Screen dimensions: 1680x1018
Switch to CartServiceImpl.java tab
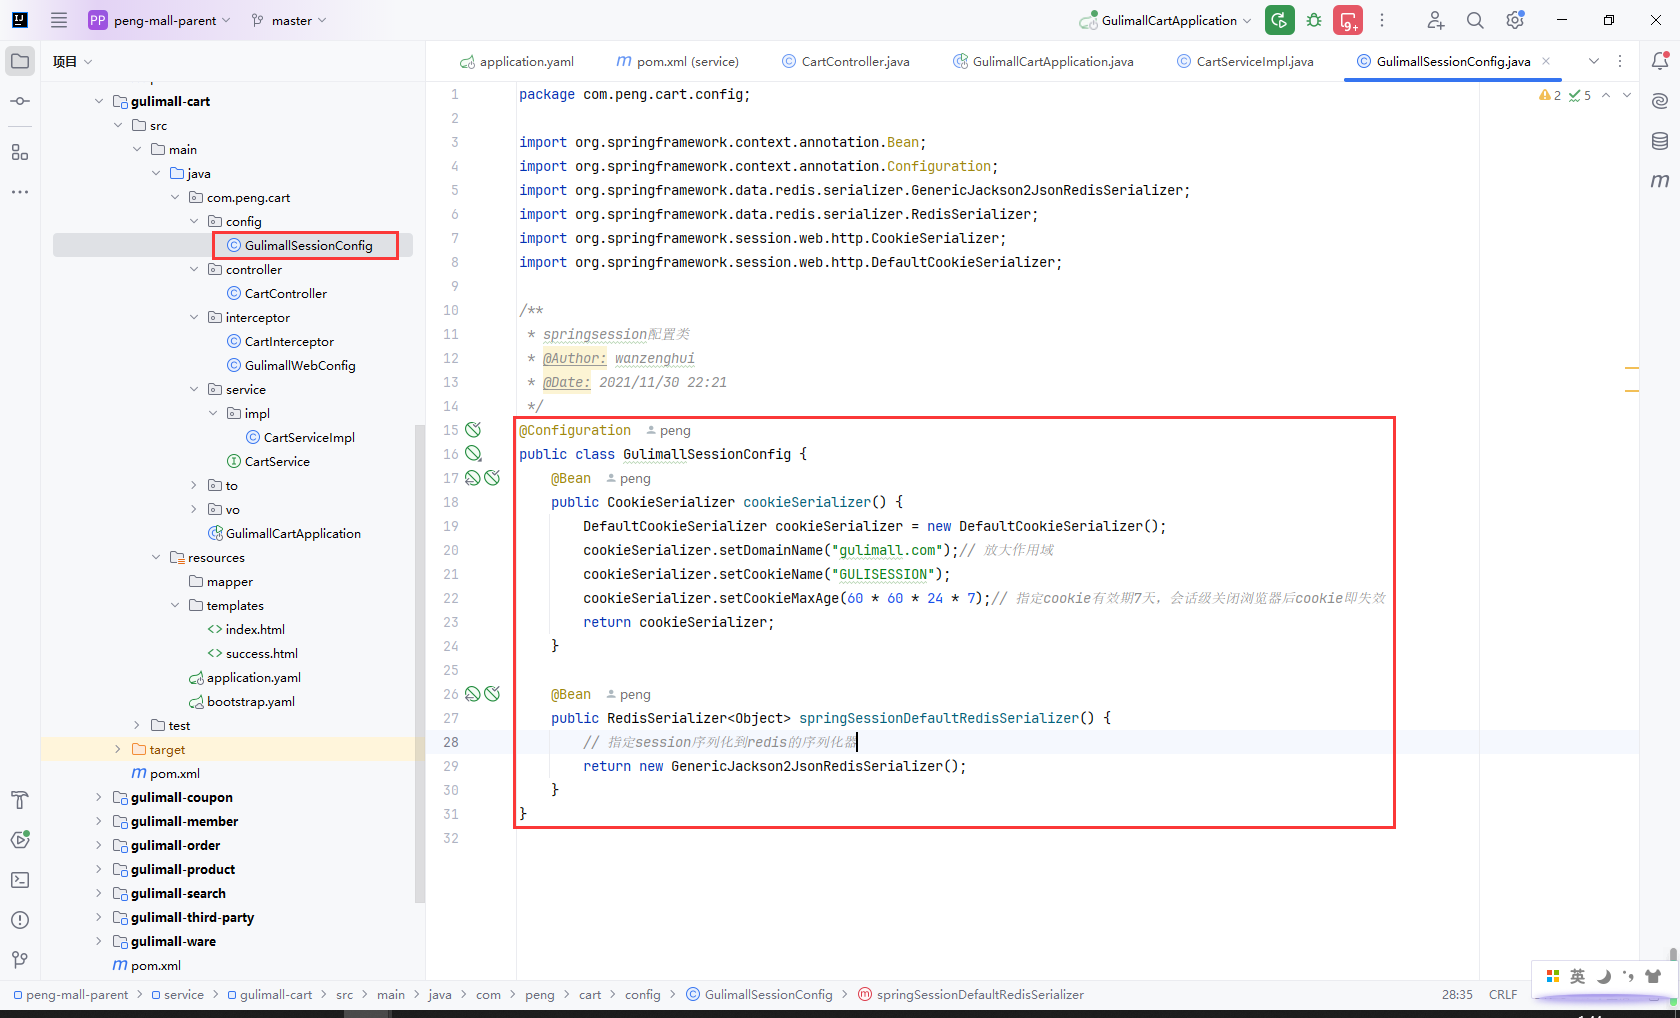[x=1246, y=61]
